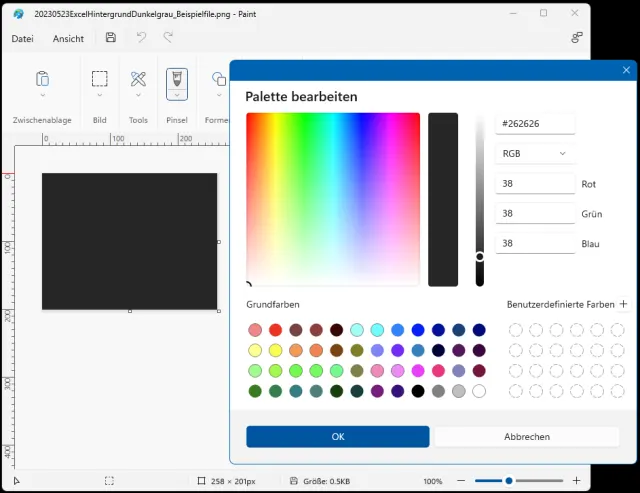Add a custom color with plus icon
Viewport: 640px width, 493px height.
click(x=623, y=304)
